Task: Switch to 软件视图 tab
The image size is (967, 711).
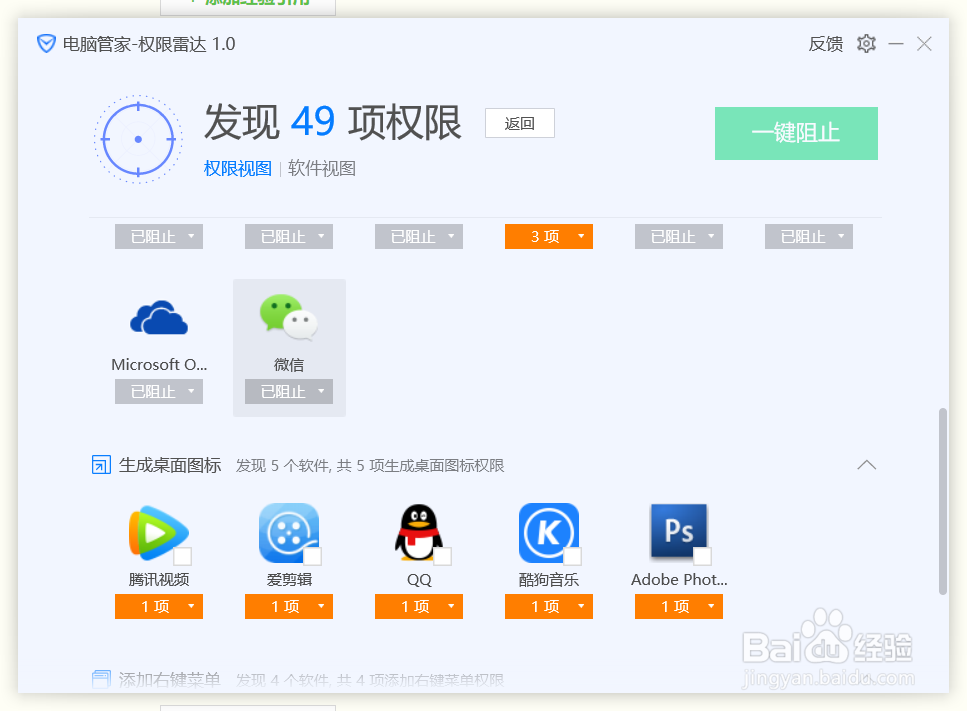Action: (321, 168)
